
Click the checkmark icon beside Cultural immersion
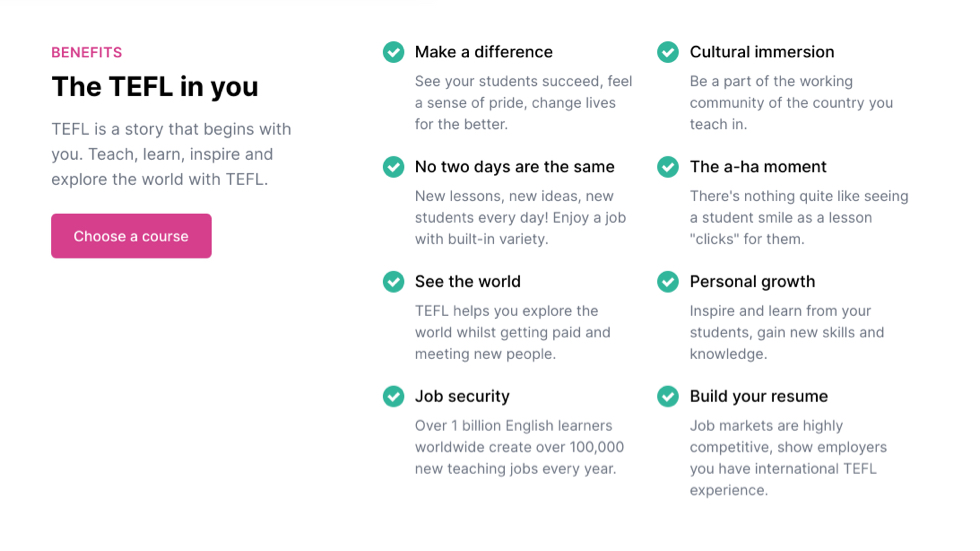(668, 52)
